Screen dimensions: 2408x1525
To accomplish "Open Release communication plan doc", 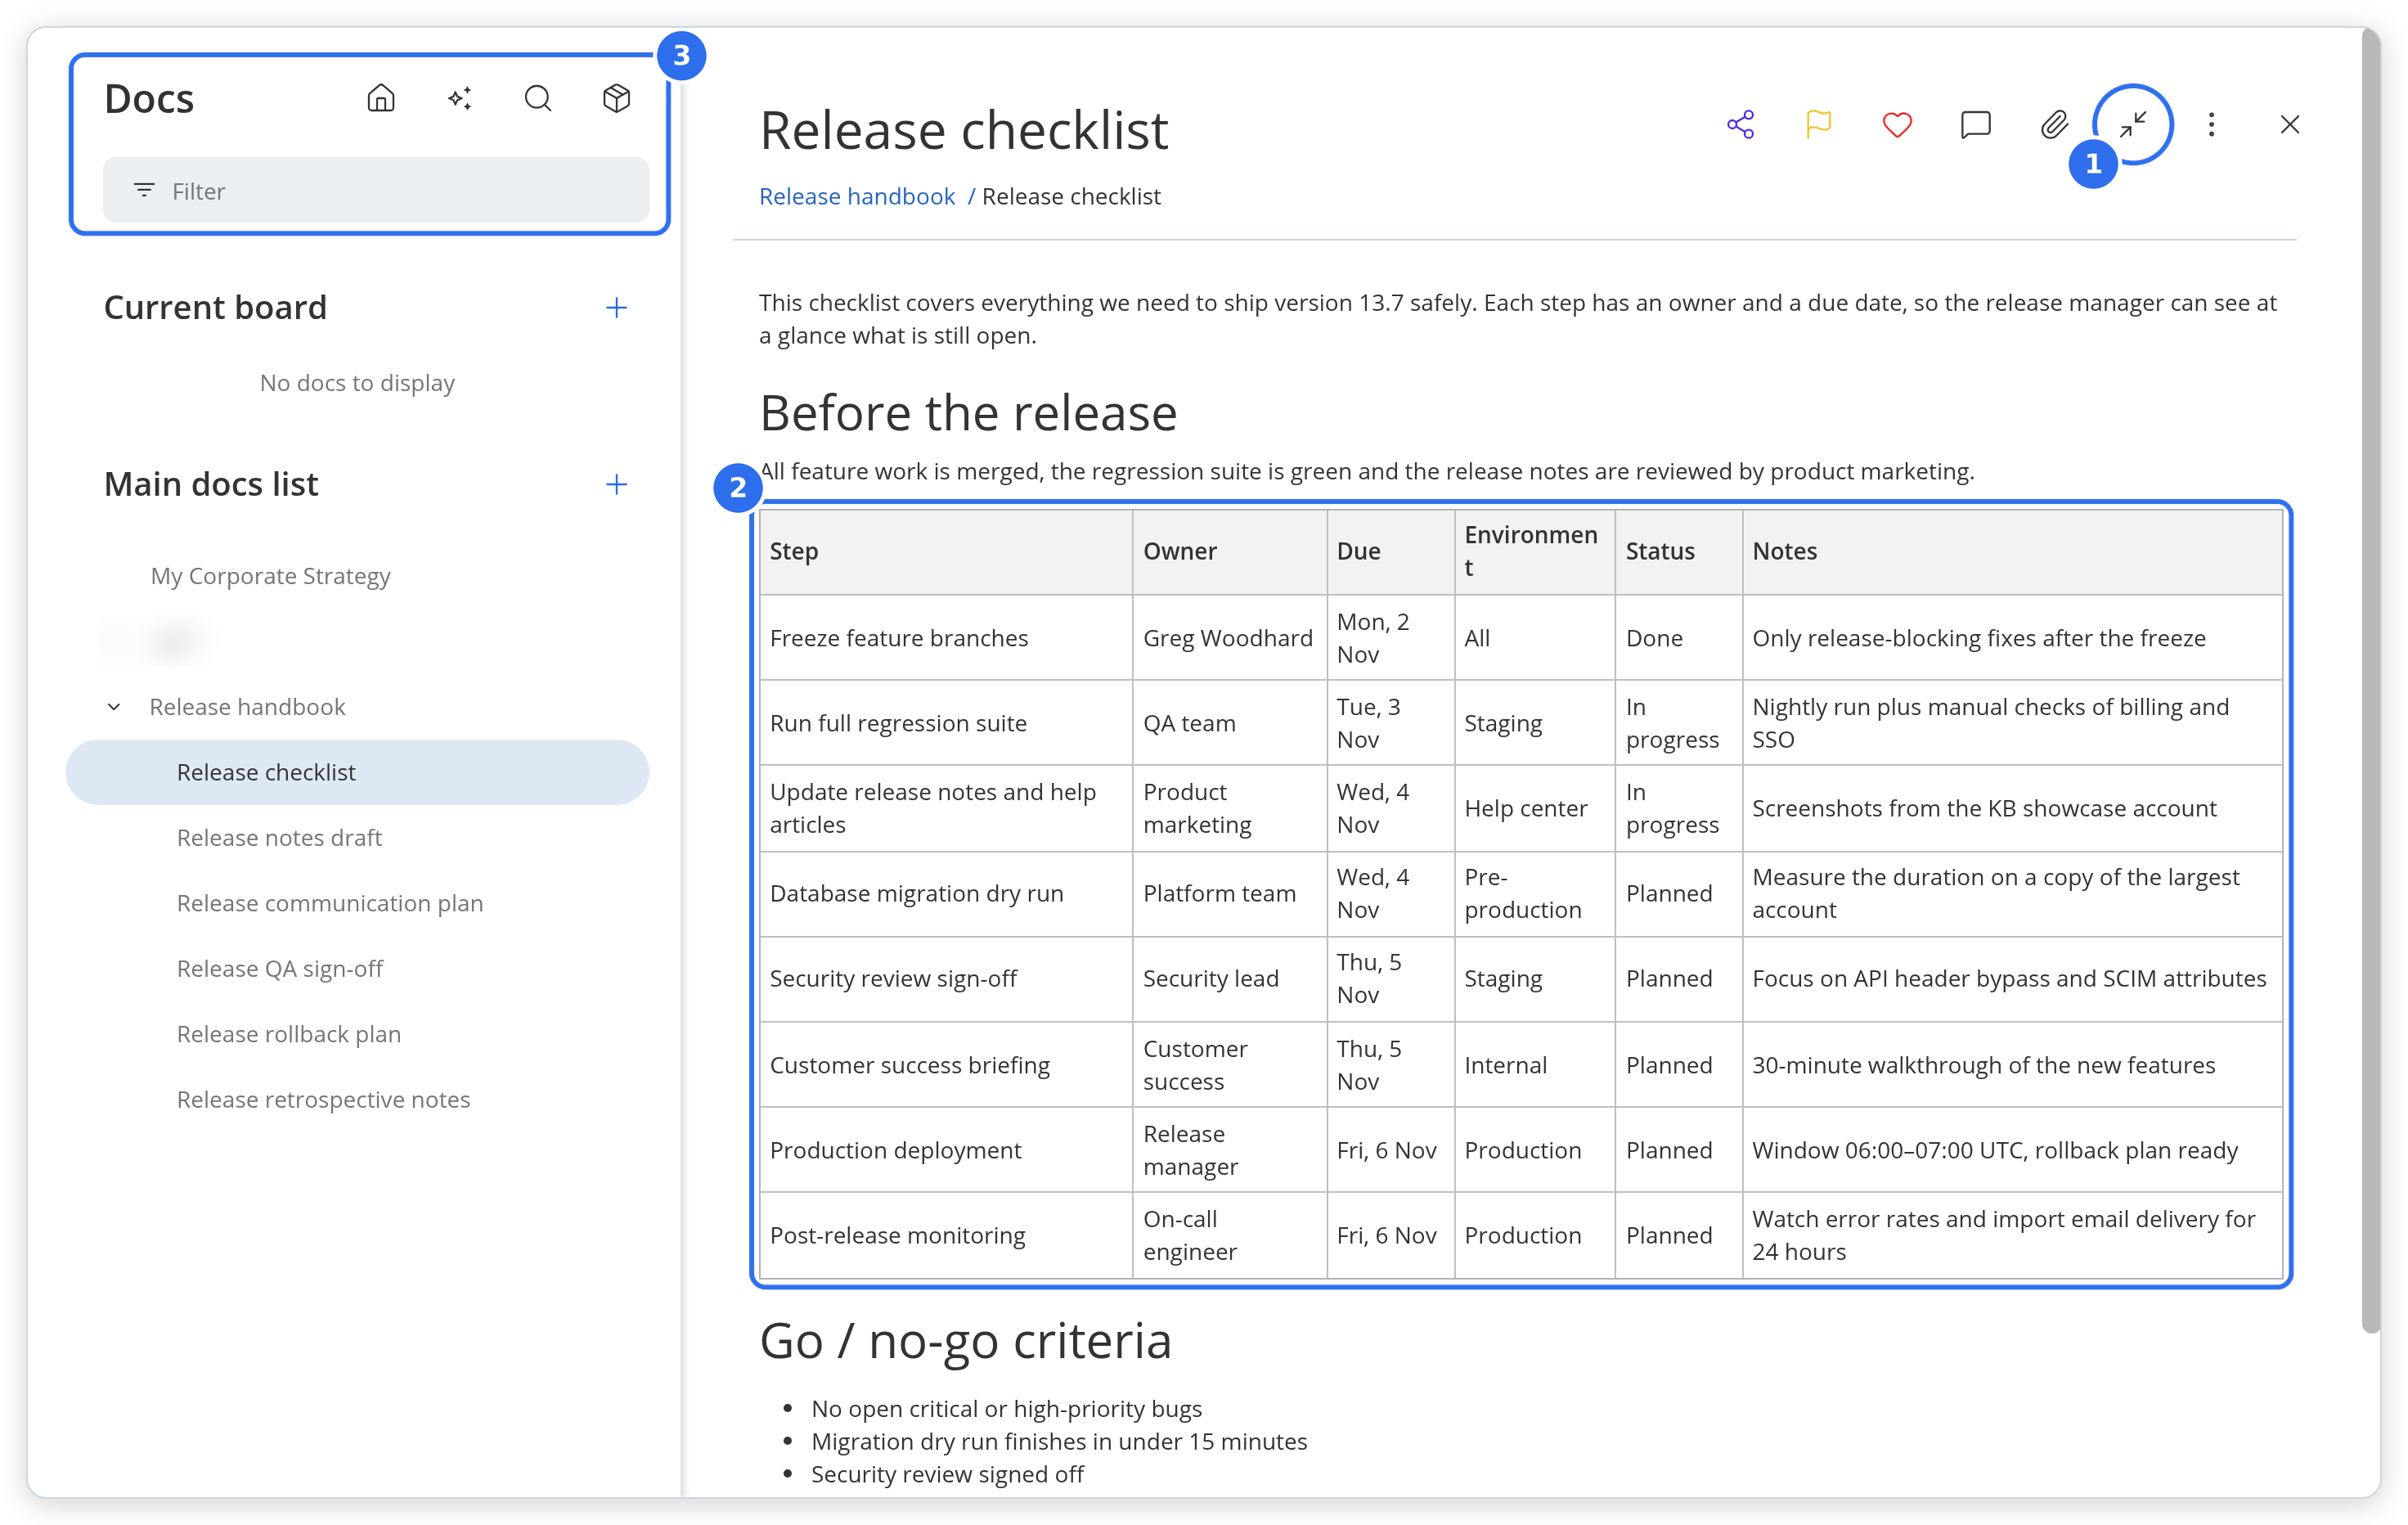I will point(330,903).
